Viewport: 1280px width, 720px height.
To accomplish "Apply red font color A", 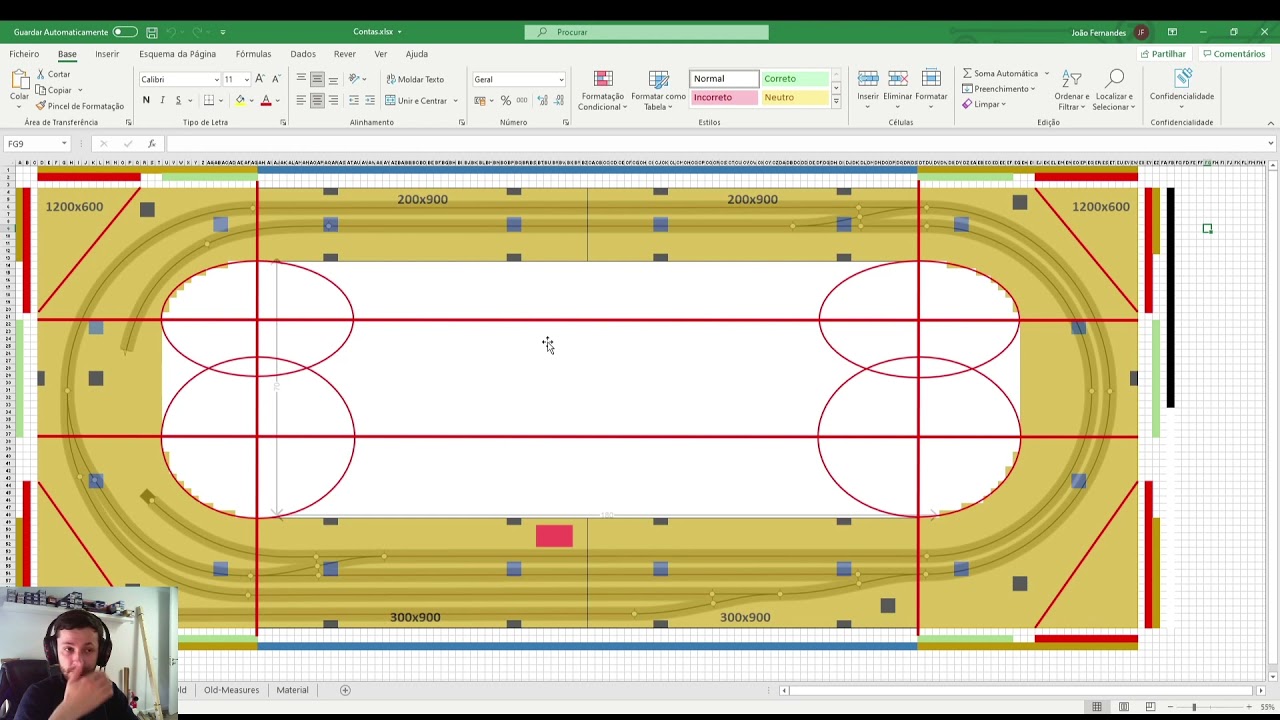I will pos(266,100).
